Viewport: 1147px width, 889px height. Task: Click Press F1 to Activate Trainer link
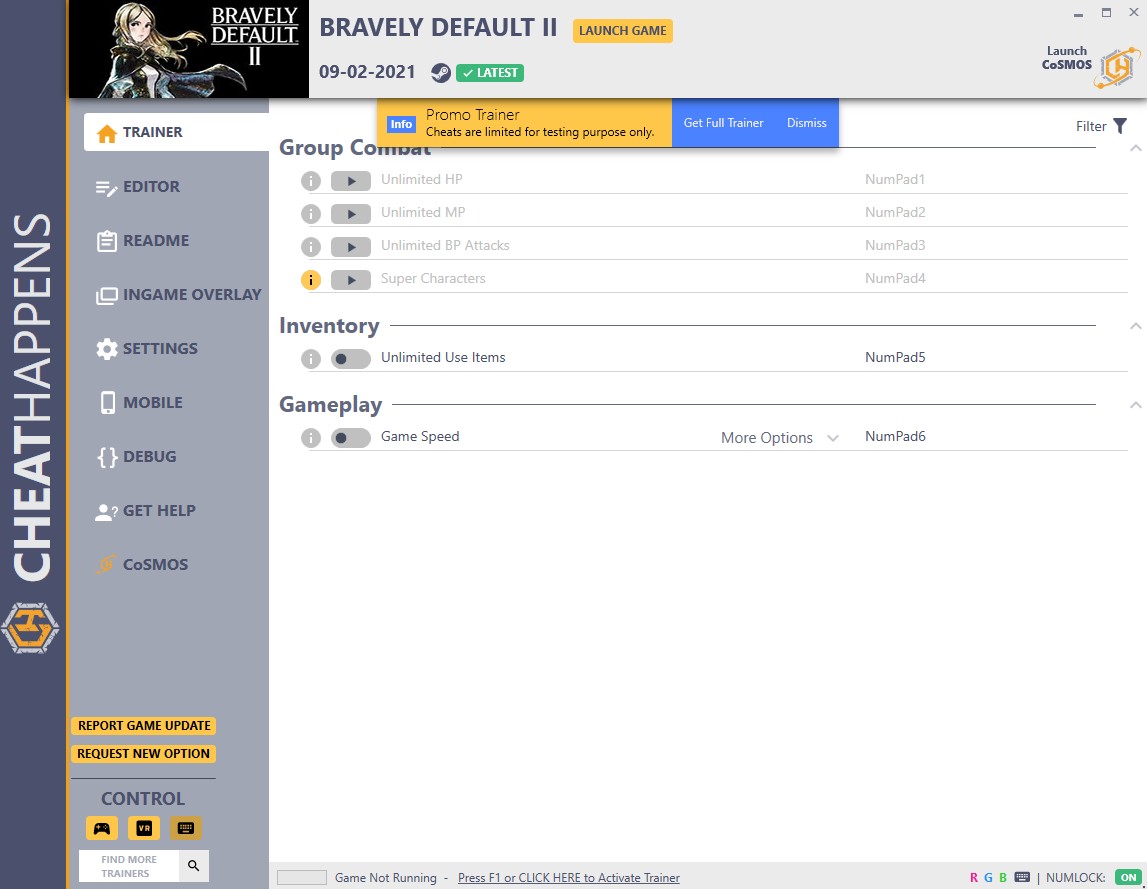(x=568, y=877)
